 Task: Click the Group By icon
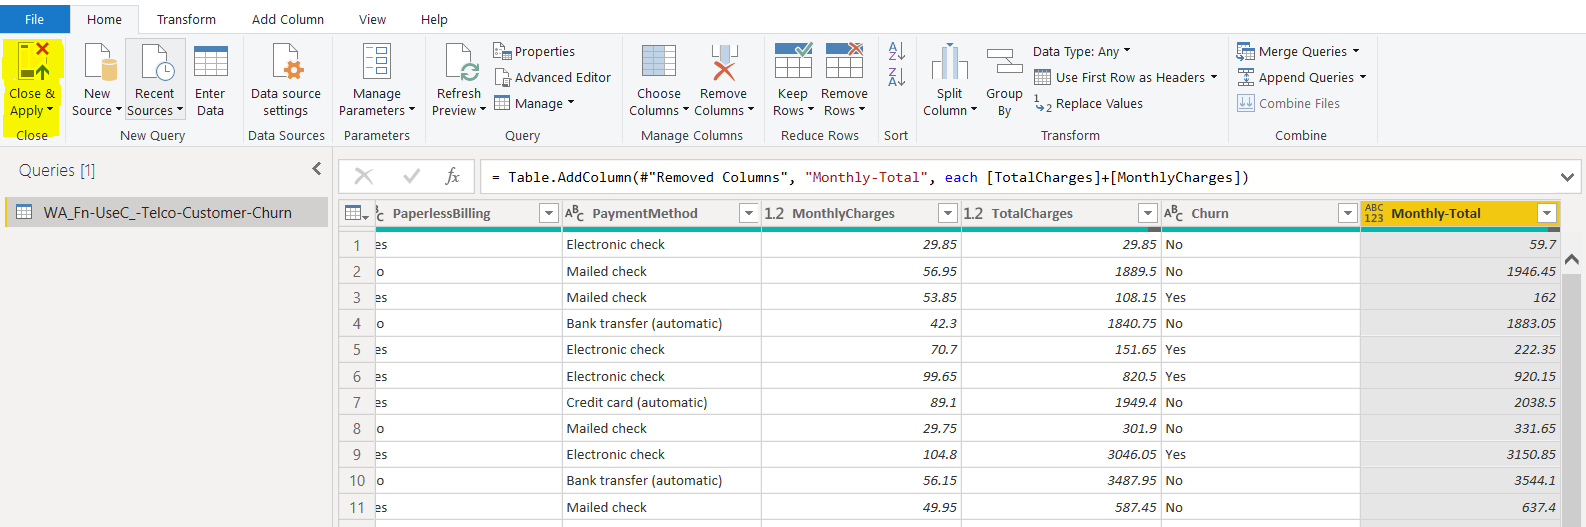tap(1004, 63)
